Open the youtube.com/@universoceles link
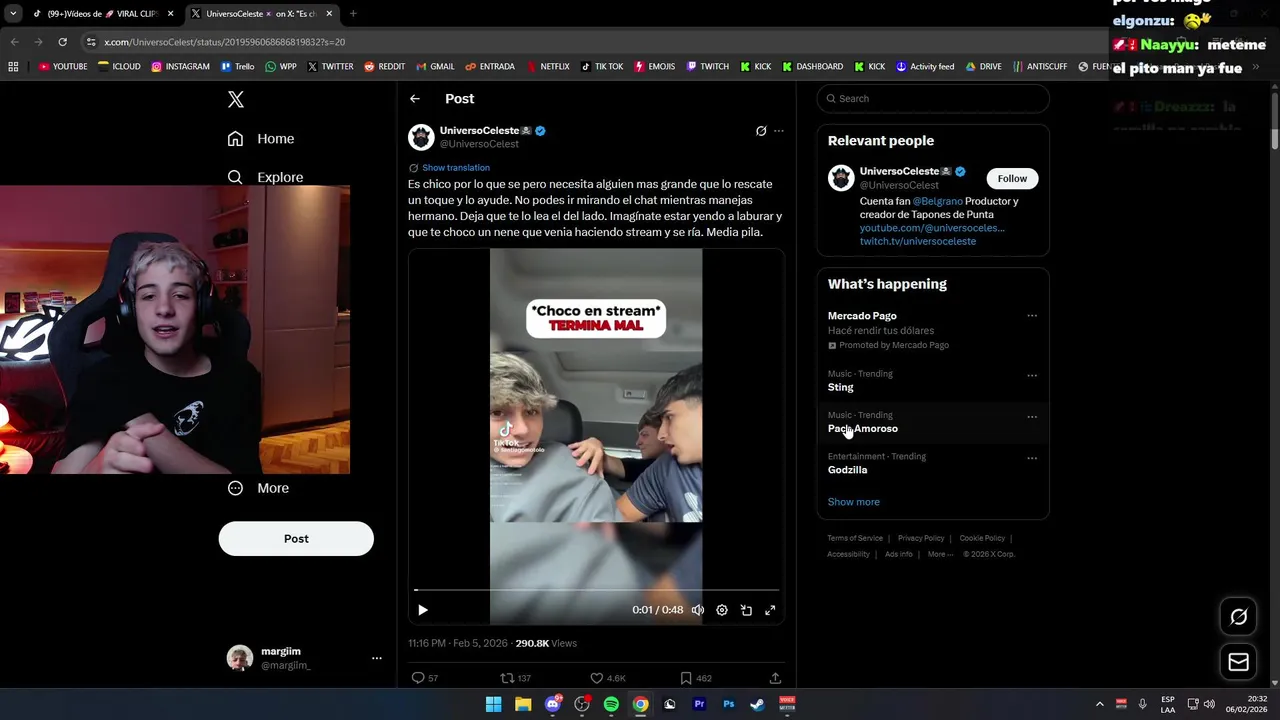Screen dimensions: 1280x720 [932, 228]
